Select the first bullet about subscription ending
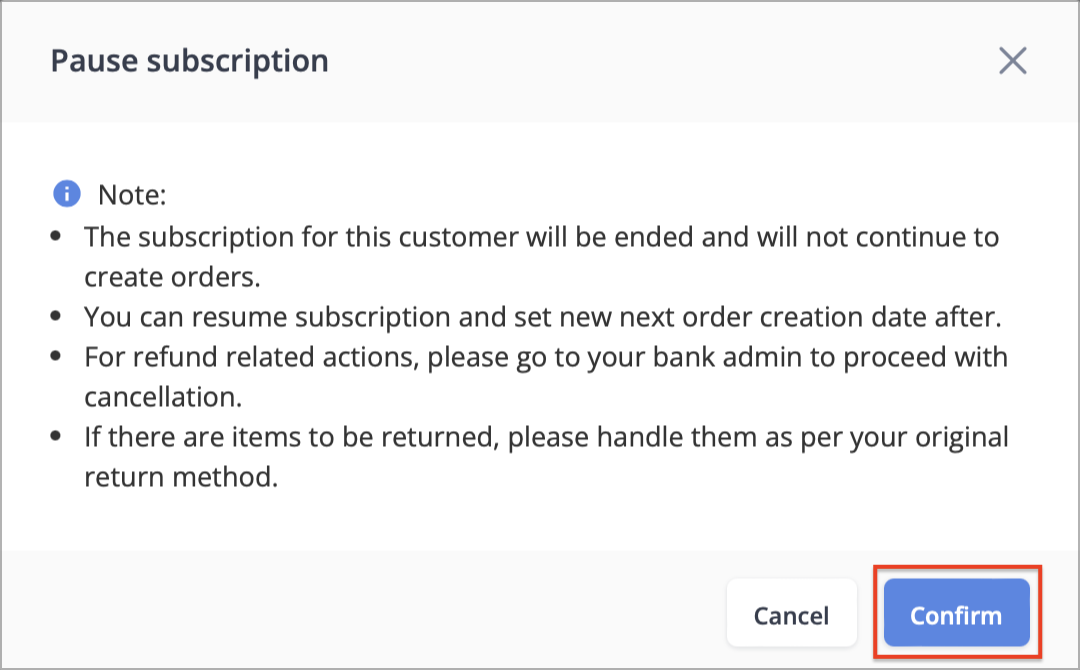The width and height of the screenshot is (1080, 670). click(x=541, y=257)
